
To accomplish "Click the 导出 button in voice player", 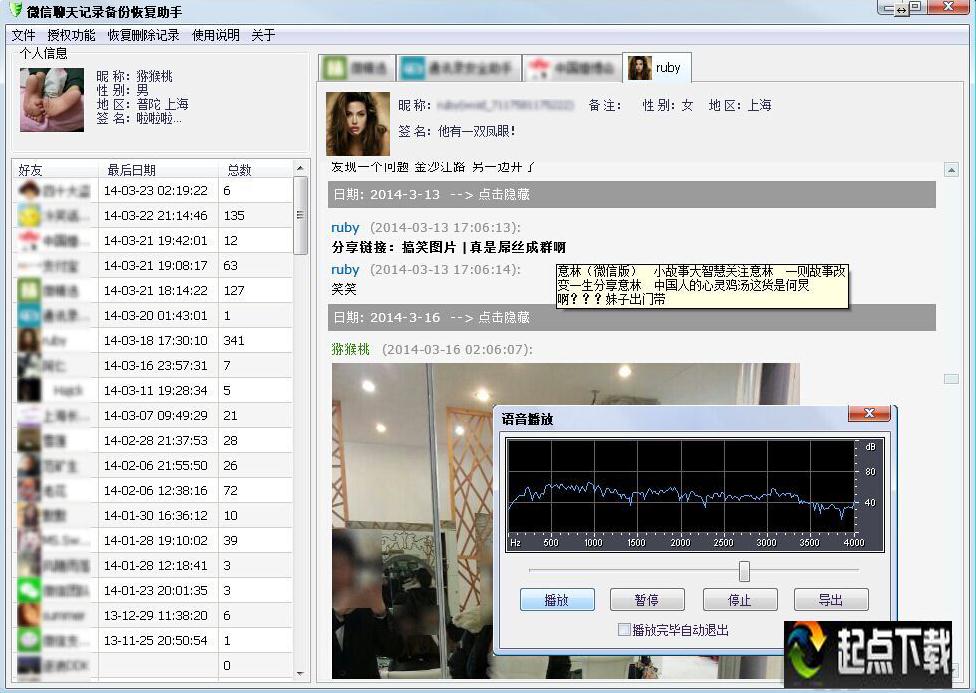I will (x=831, y=600).
